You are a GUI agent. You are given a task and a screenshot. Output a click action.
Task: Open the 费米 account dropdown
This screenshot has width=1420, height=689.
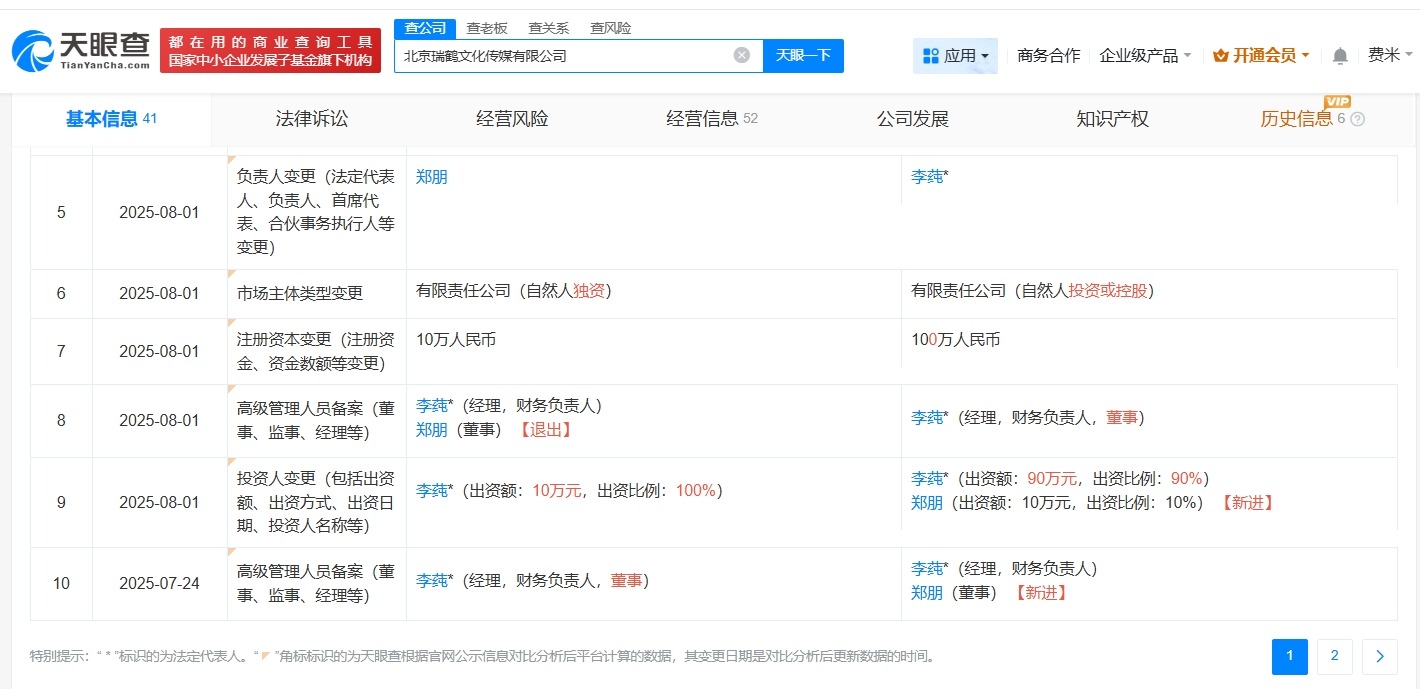pyautogui.click(x=1387, y=56)
